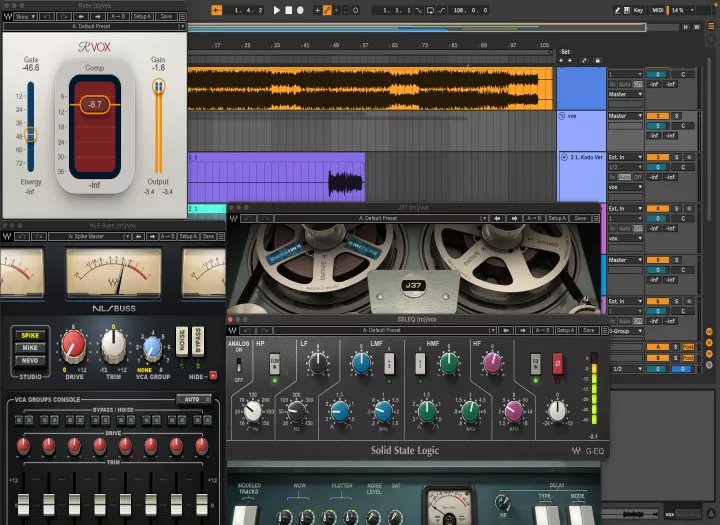Toggle the computer MIDI keyboard icon
This screenshot has height=525, width=720.
click(x=627, y=10)
